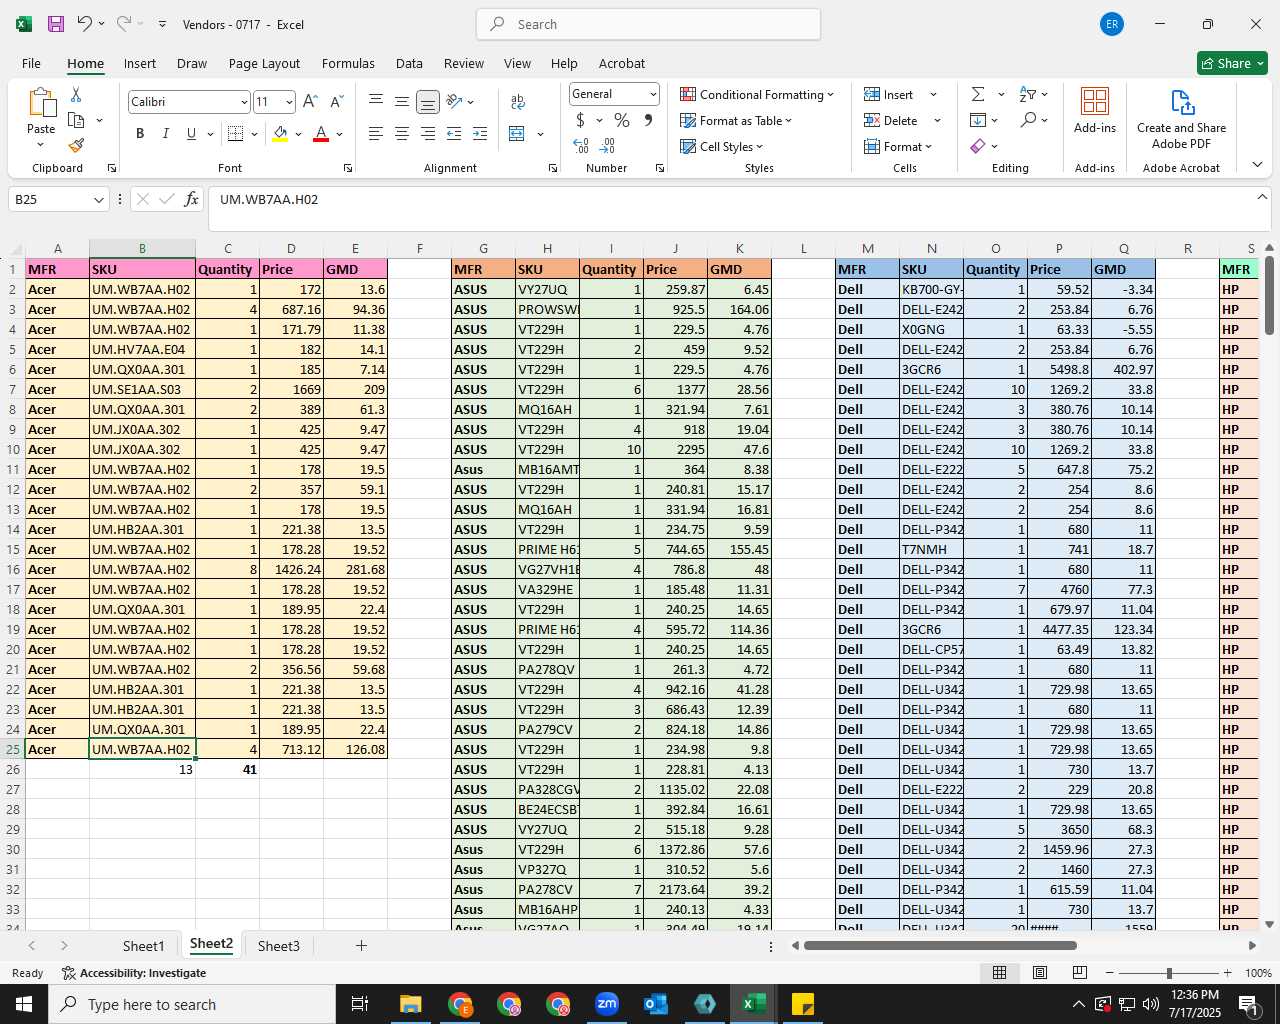
Task: Click Increase Indent icon
Action: point(480,134)
